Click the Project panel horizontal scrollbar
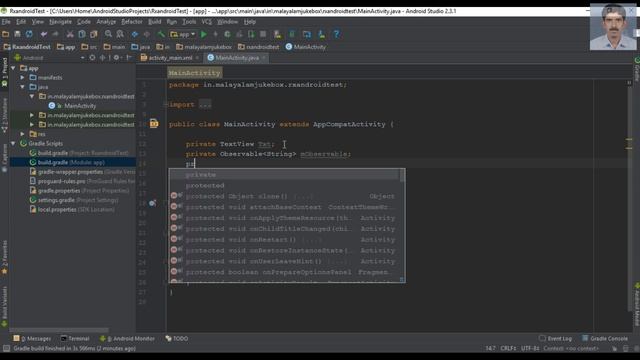Screen dimensions: 640x360 click(x=60, y=330)
